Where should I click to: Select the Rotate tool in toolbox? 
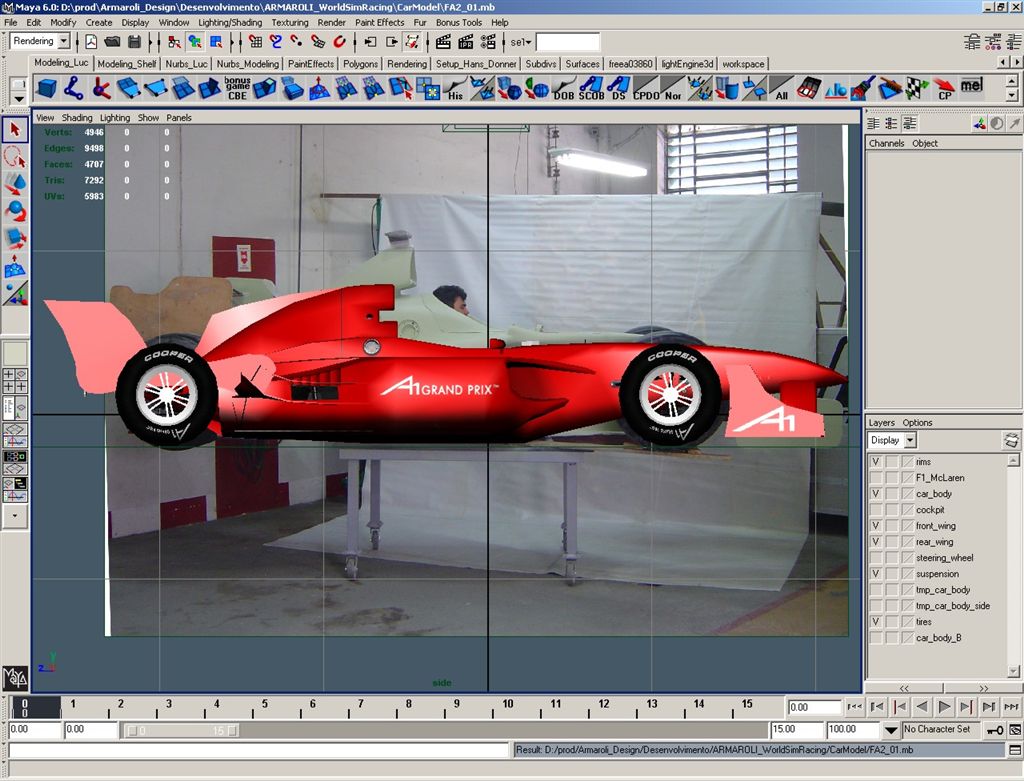(x=15, y=212)
